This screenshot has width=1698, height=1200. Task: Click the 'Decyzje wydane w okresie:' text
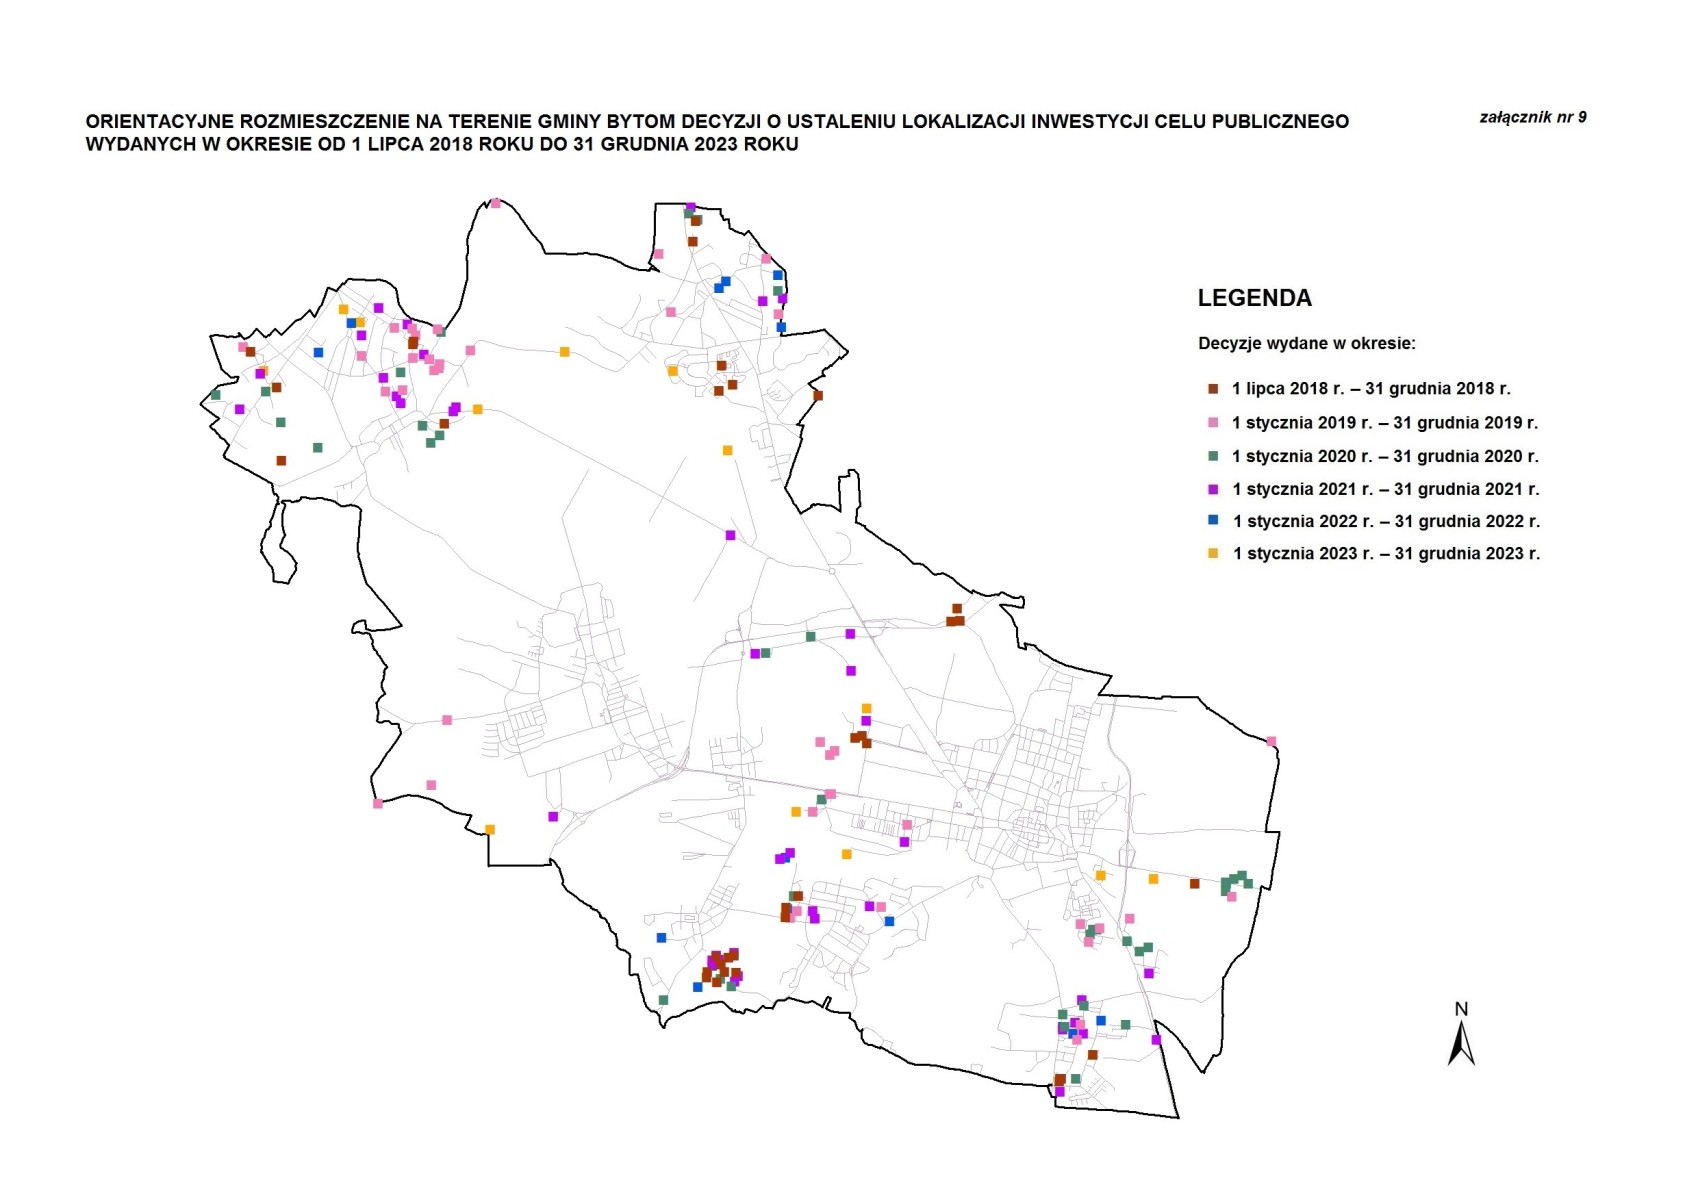point(1306,343)
